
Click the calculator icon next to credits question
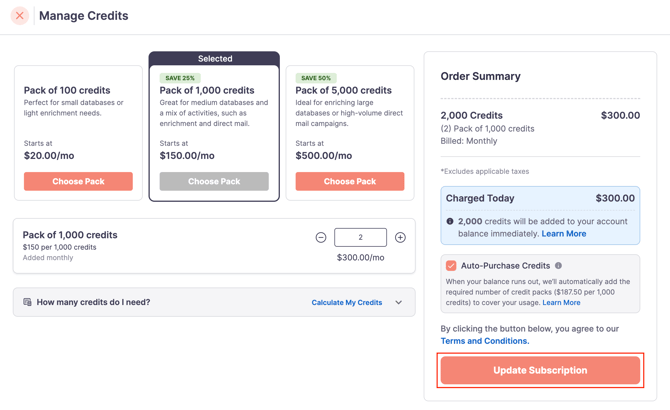tap(27, 302)
